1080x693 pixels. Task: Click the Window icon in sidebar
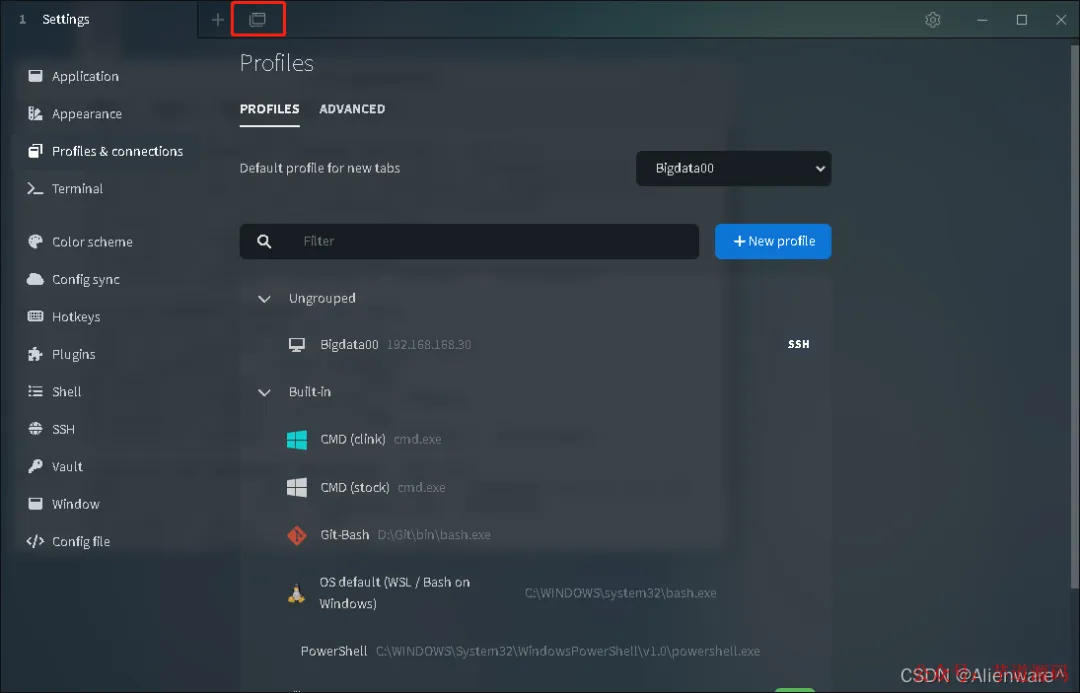tap(35, 504)
